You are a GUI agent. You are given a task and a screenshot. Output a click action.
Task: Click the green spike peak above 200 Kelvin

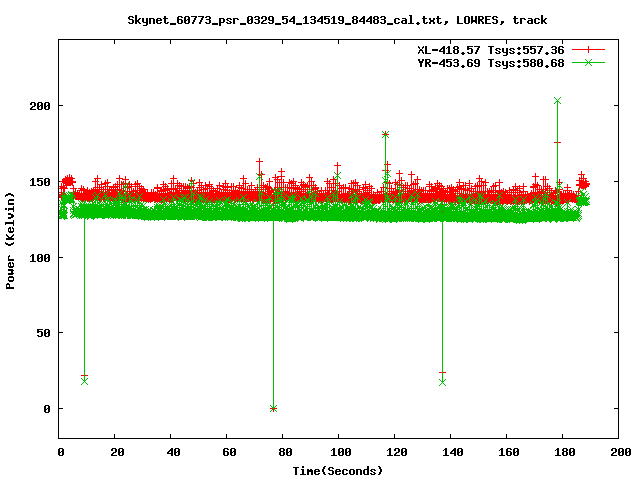pos(558,100)
